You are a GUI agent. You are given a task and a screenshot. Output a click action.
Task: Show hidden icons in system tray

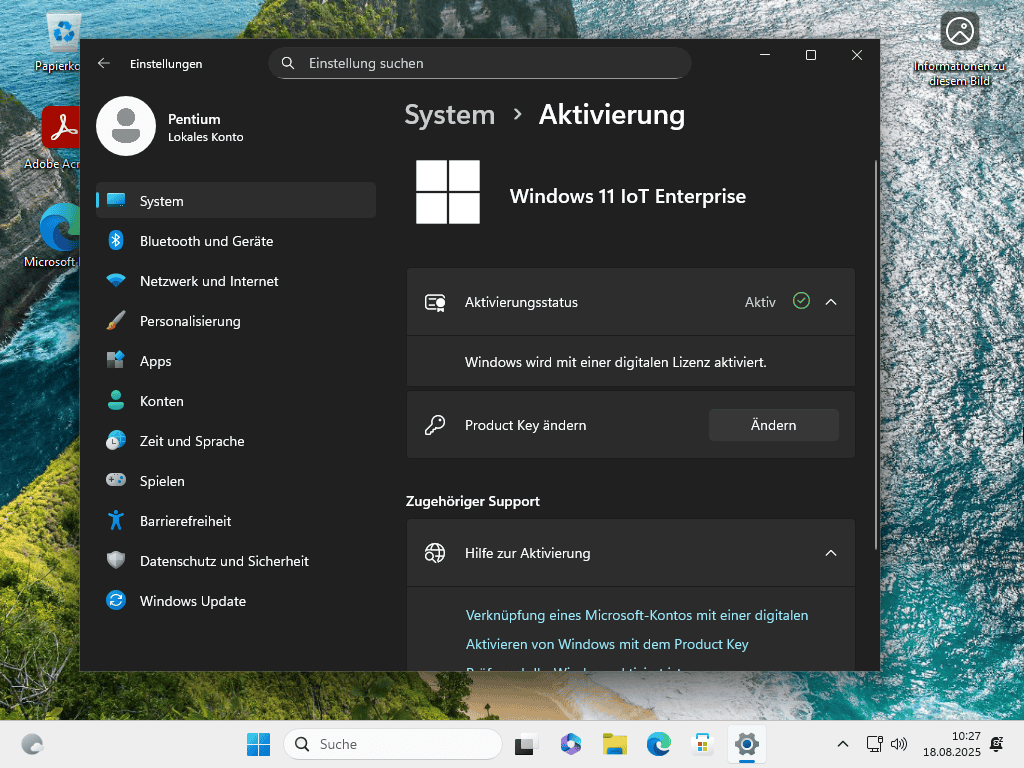[842, 744]
